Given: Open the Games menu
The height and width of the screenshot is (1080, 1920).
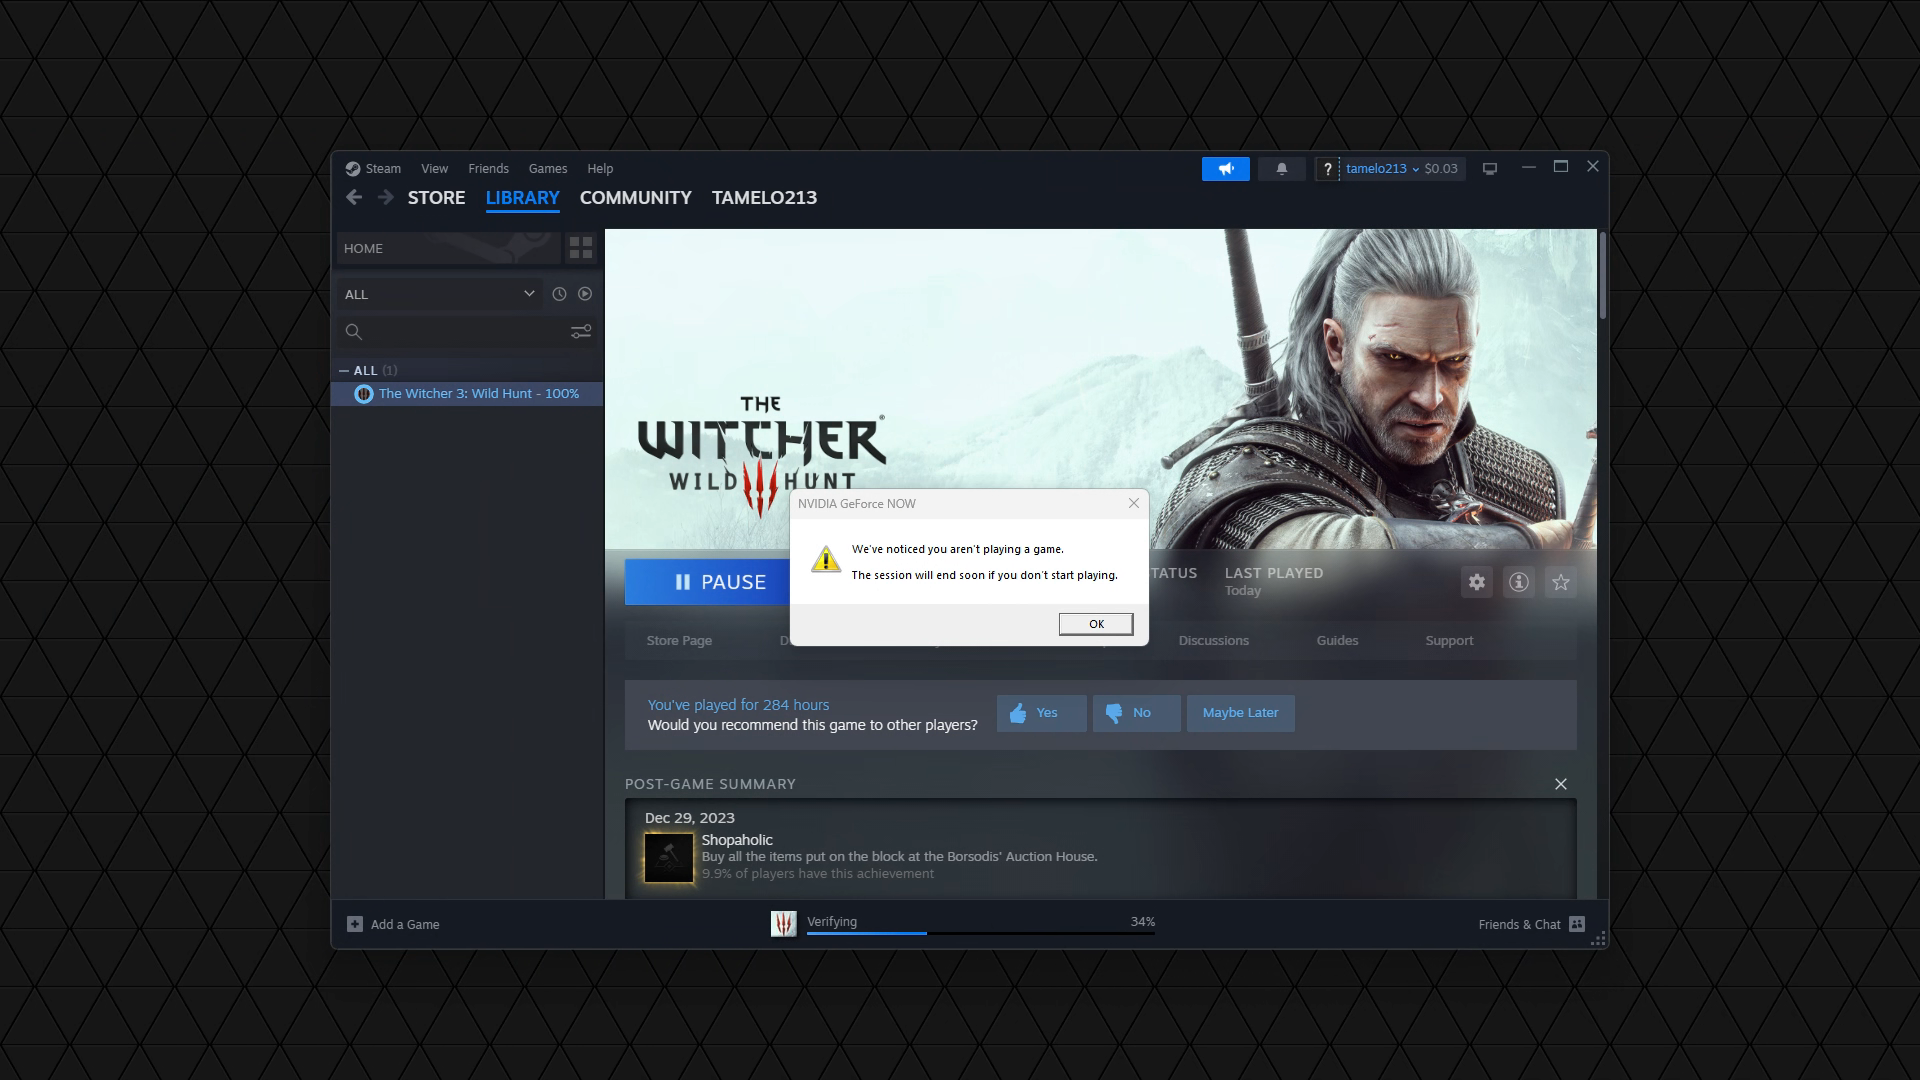Looking at the screenshot, I should [x=547, y=169].
